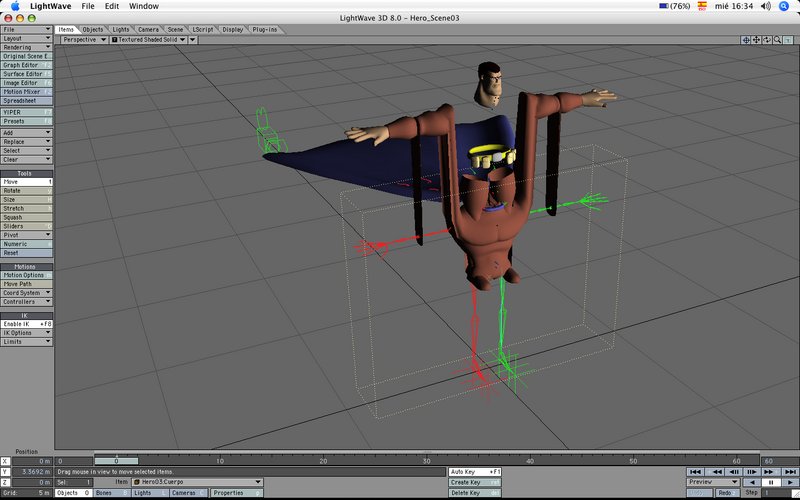Image resolution: width=800 pixels, height=500 pixels.
Task: Select the Stretch tool
Action: pos(27,209)
